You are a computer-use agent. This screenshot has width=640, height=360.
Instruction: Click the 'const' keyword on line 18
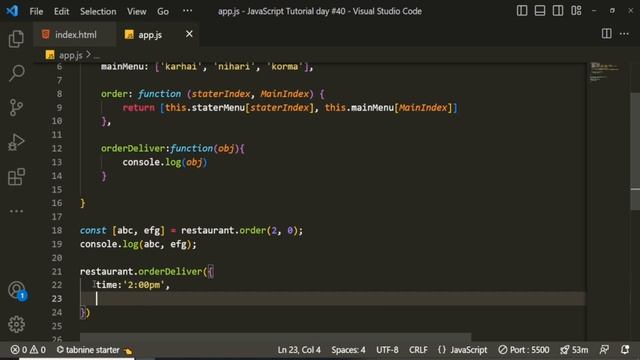93,230
